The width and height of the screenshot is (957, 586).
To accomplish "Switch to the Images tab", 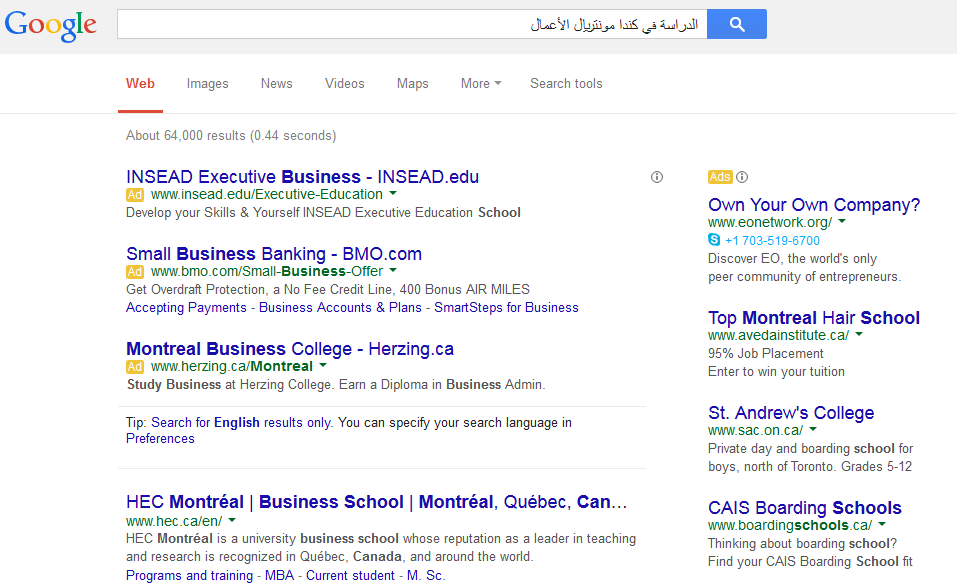I will click(x=207, y=84).
